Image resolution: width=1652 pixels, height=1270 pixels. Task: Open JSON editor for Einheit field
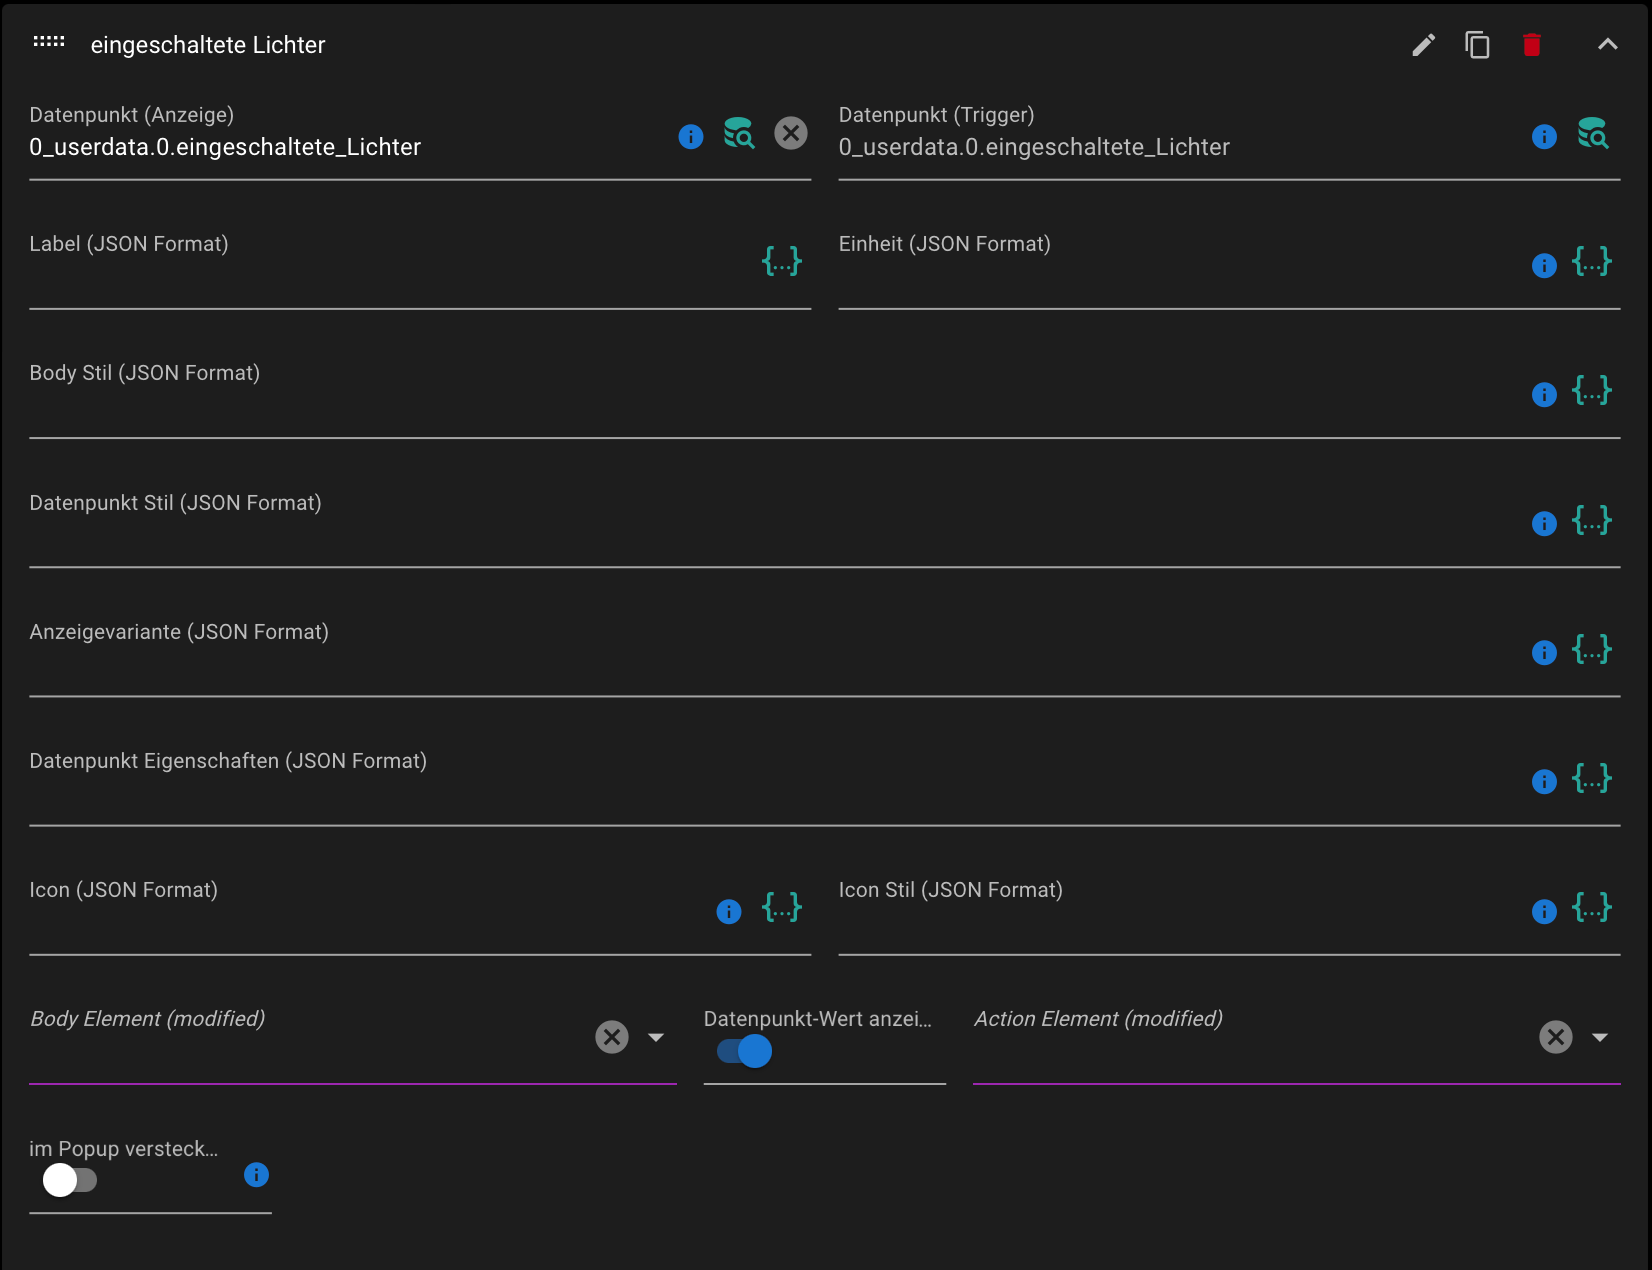(x=1592, y=262)
